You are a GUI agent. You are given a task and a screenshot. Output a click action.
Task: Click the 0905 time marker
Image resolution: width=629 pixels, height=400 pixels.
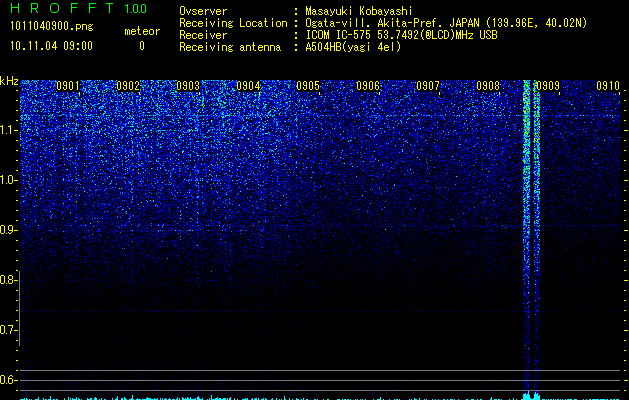308,86
